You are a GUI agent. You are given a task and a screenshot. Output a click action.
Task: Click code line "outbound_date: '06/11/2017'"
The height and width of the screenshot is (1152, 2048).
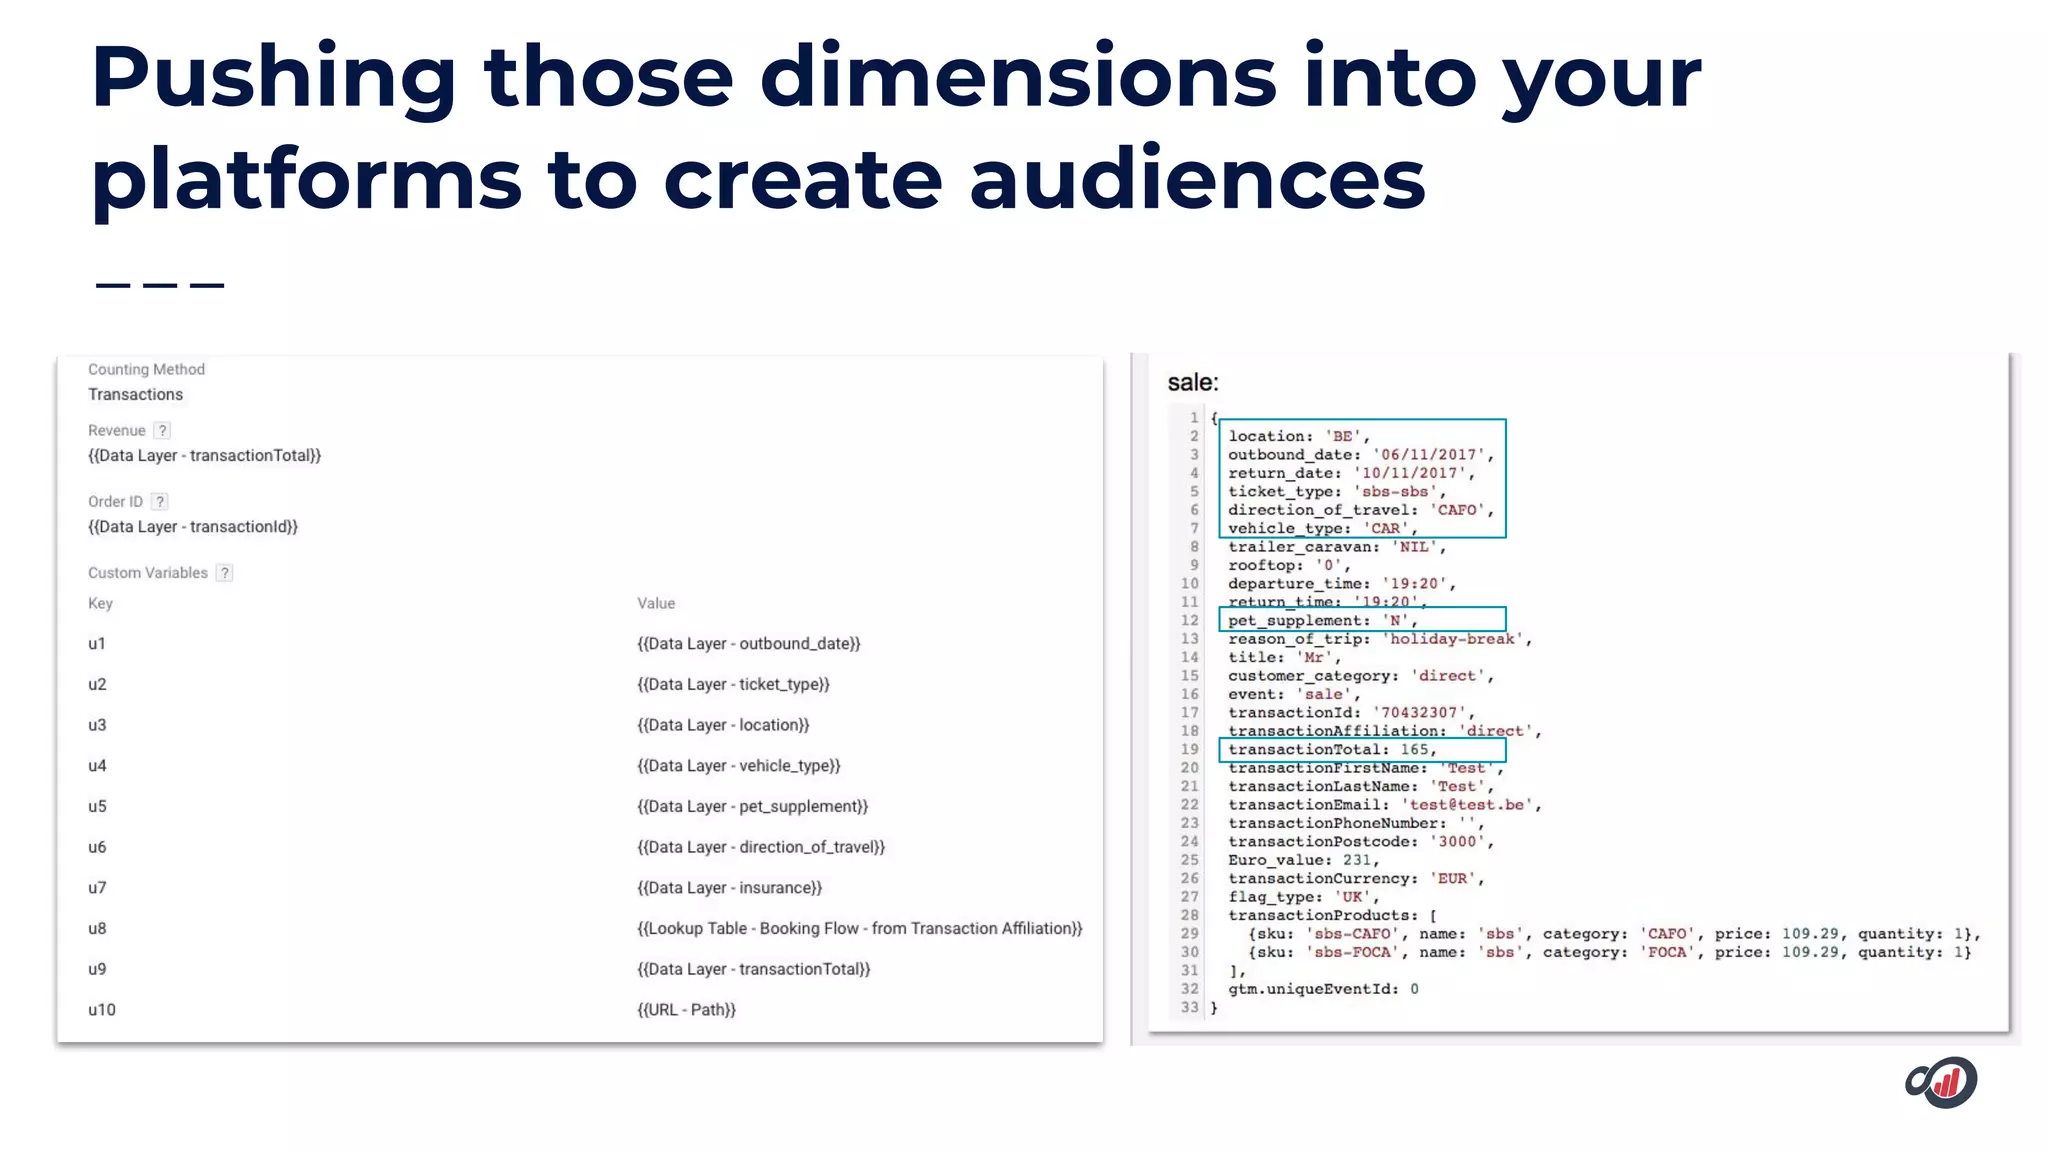pos(1361,455)
